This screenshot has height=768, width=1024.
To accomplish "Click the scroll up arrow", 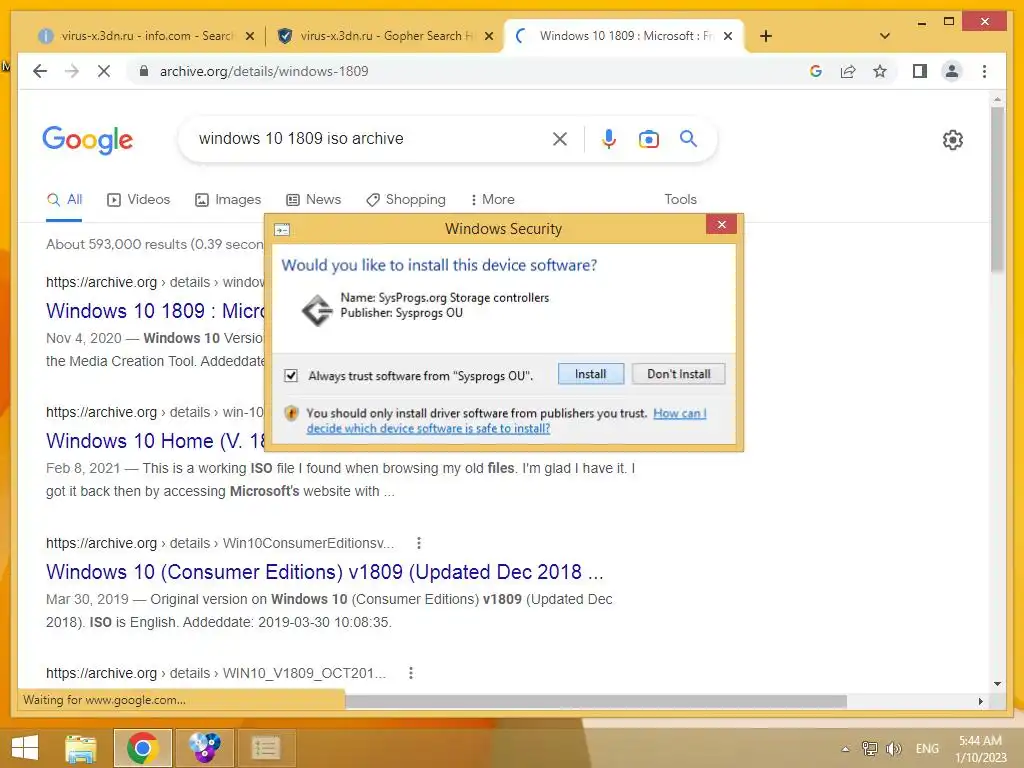I will pyautogui.click(x=997, y=100).
